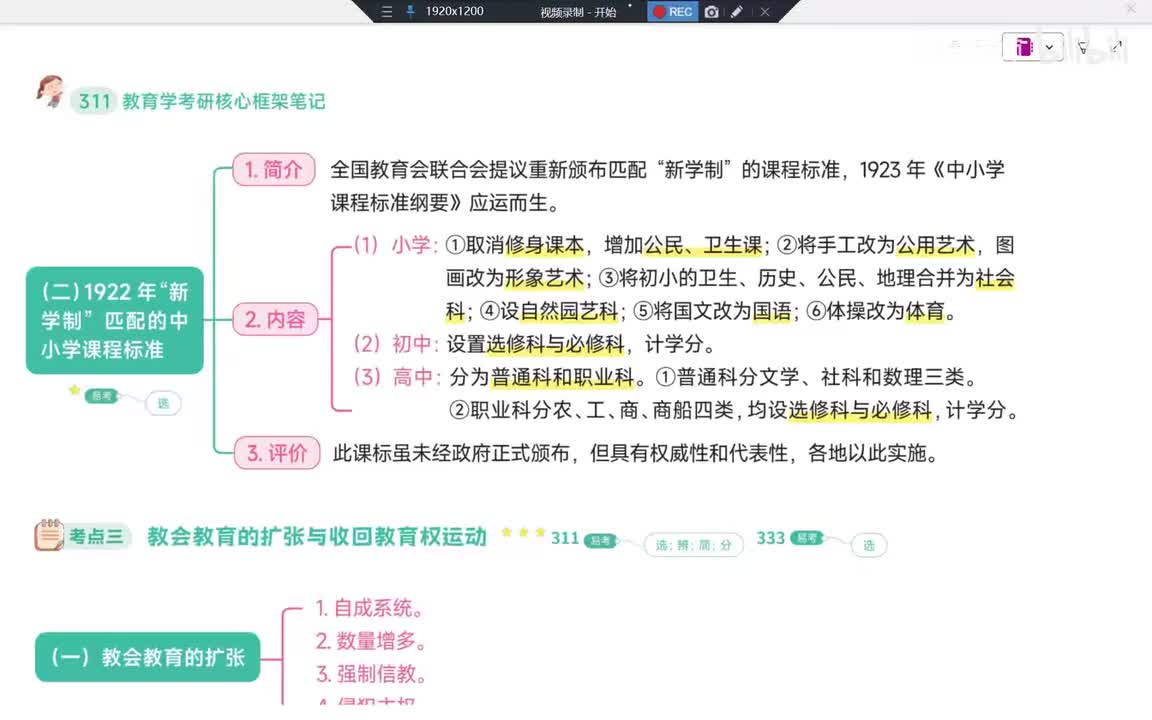Click the expand fullscreen arrows icon
The height and width of the screenshot is (720, 1152).
click(1117, 46)
